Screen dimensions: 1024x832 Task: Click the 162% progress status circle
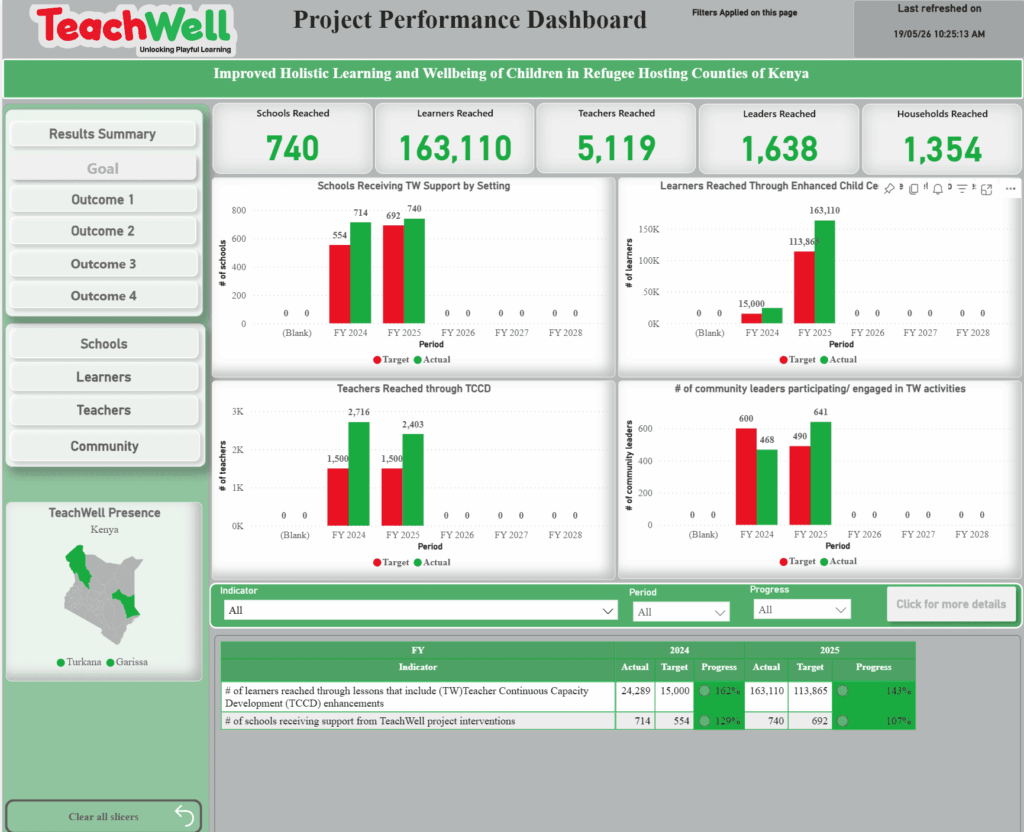point(704,691)
